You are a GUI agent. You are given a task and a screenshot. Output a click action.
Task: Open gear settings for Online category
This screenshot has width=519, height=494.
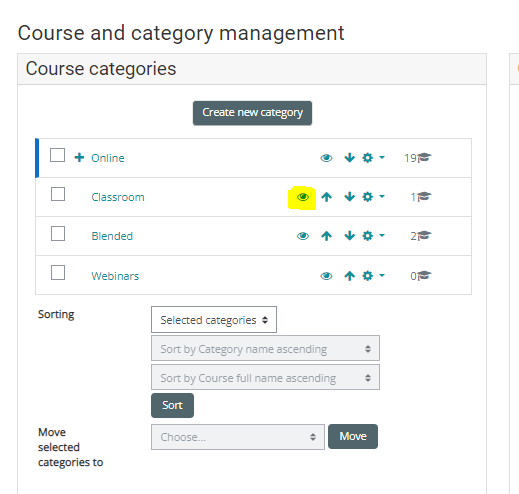tap(373, 157)
